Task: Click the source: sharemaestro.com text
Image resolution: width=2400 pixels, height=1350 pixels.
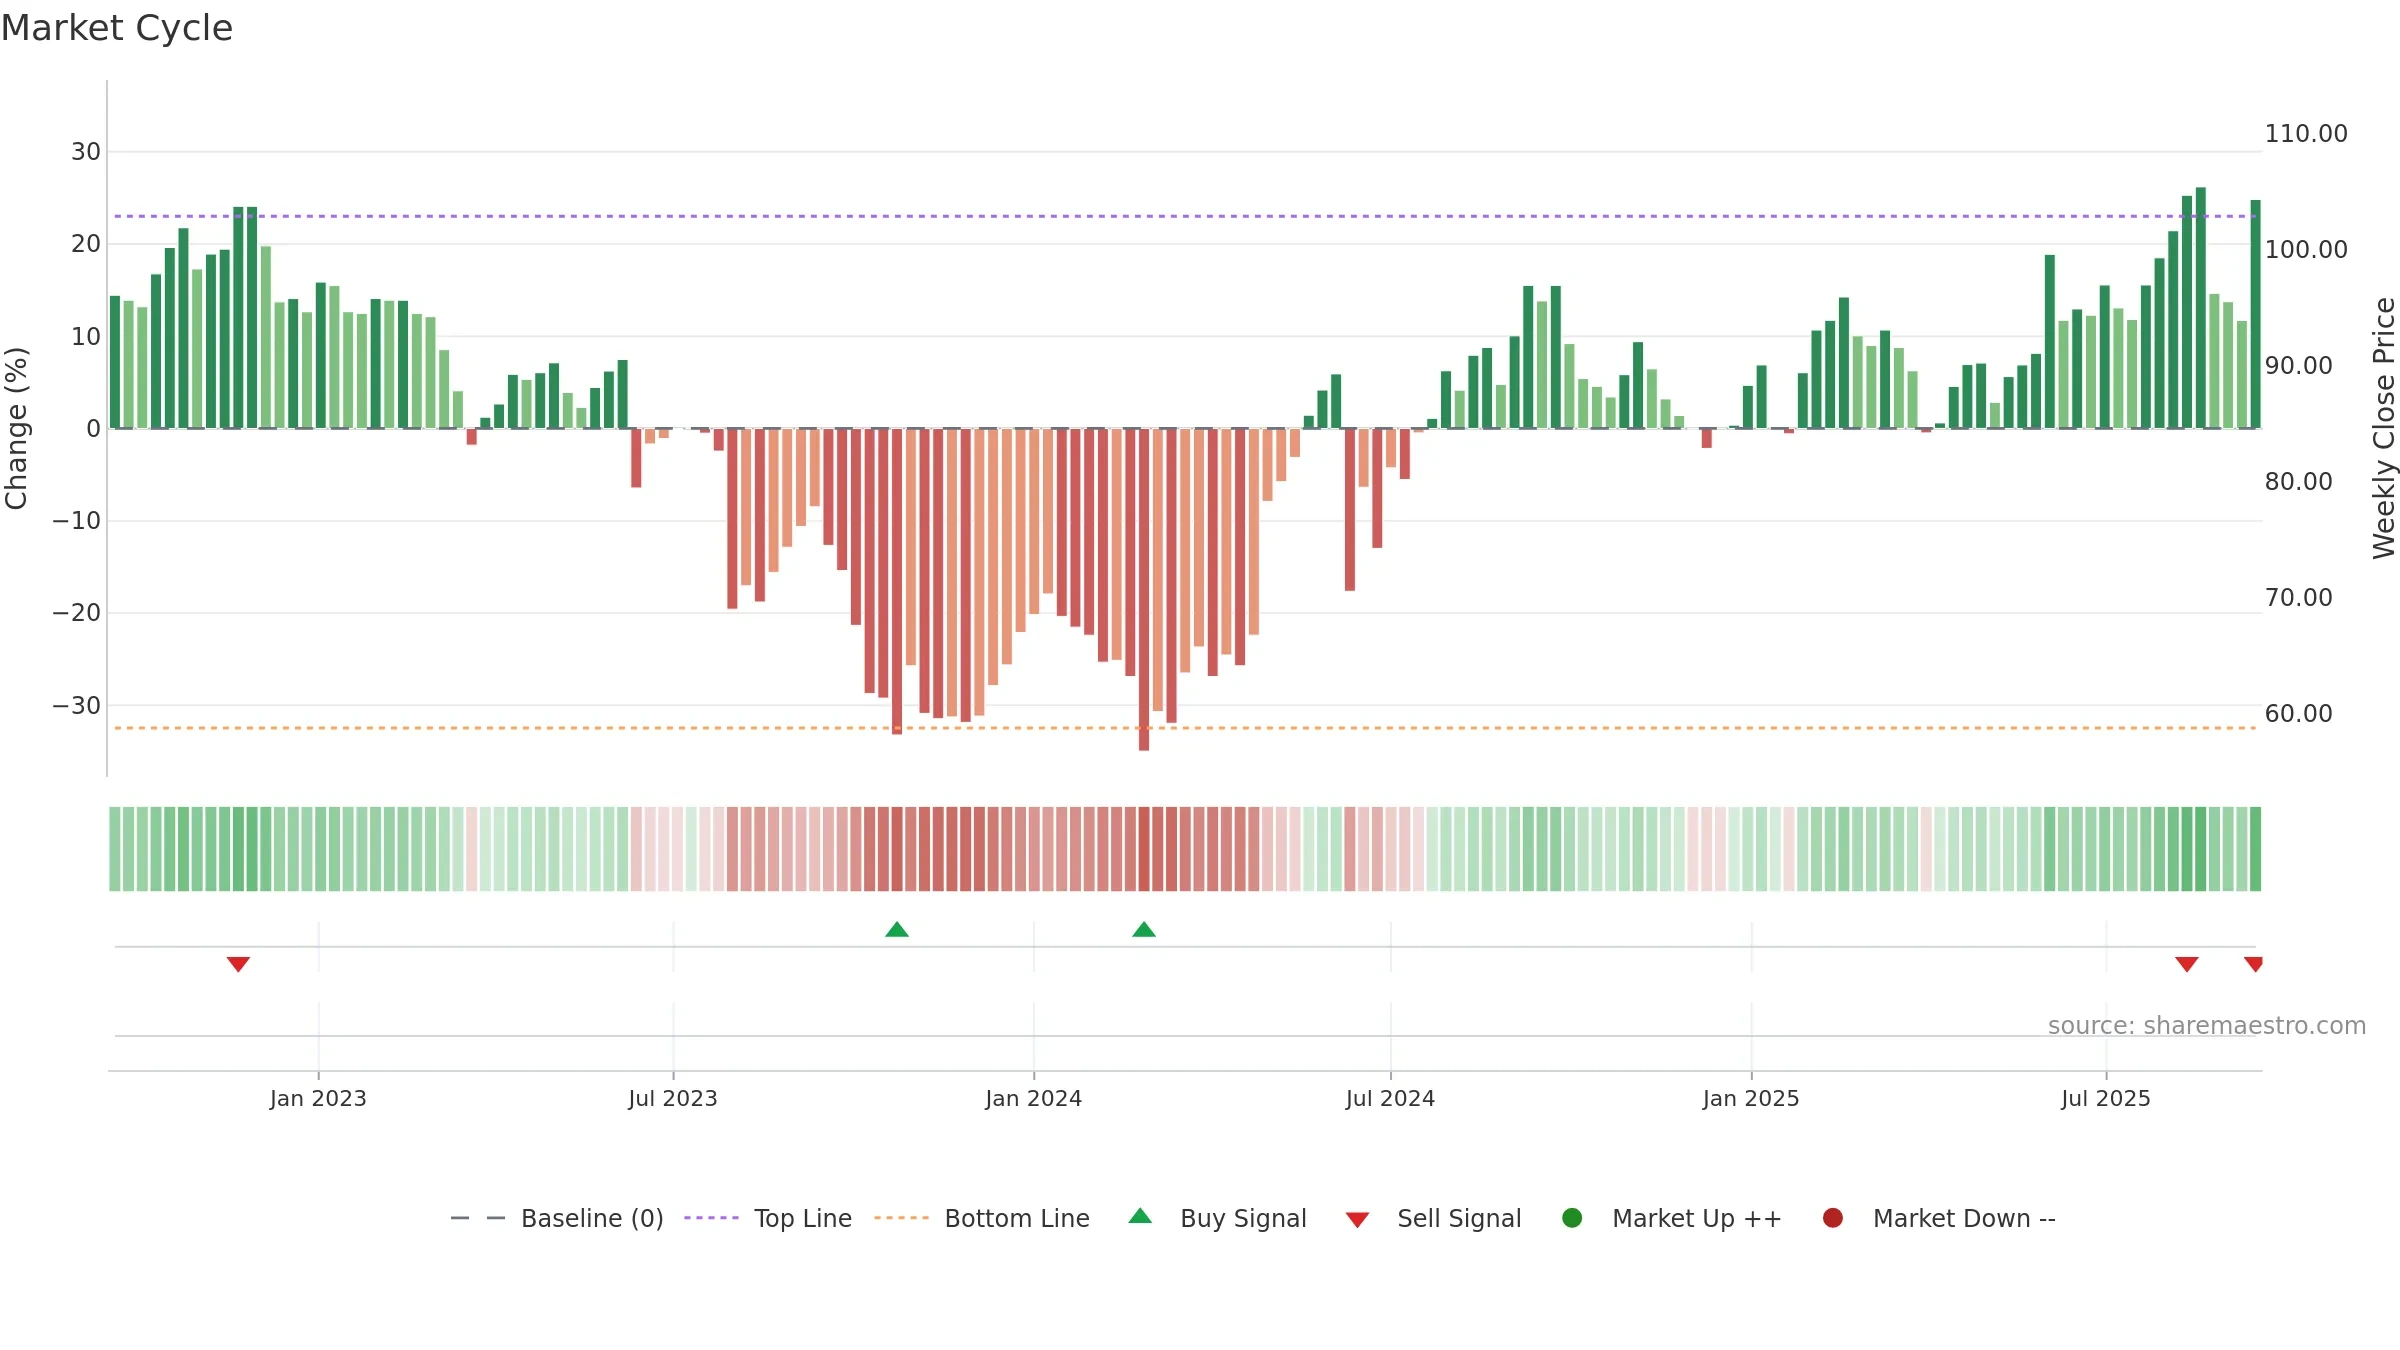Action: coord(2207,1026)
